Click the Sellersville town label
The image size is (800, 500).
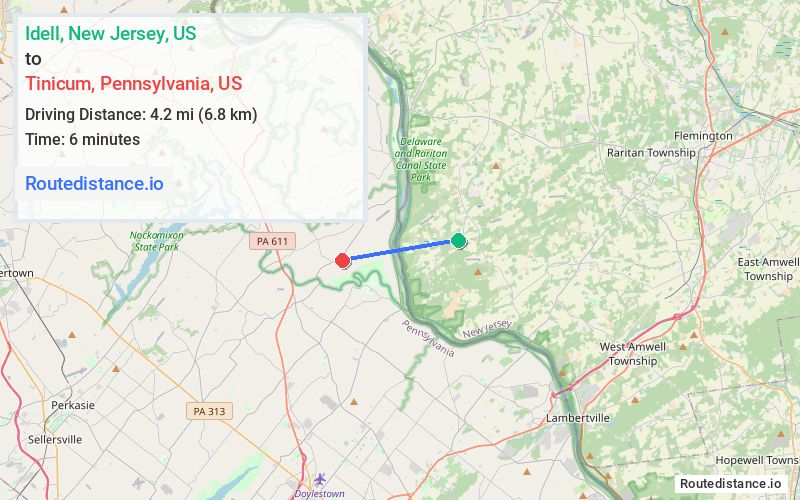tap(55, 439)
